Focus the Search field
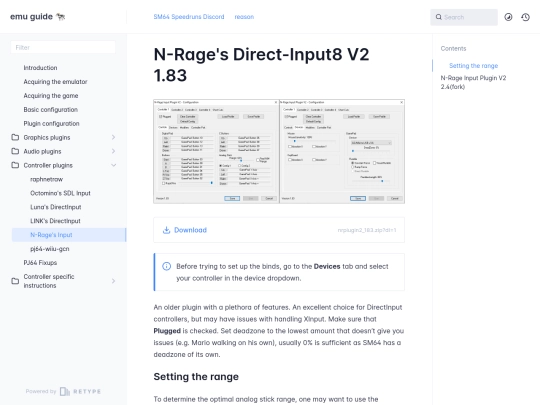Viewport: 540px width, 405px height. click(464, 17)
